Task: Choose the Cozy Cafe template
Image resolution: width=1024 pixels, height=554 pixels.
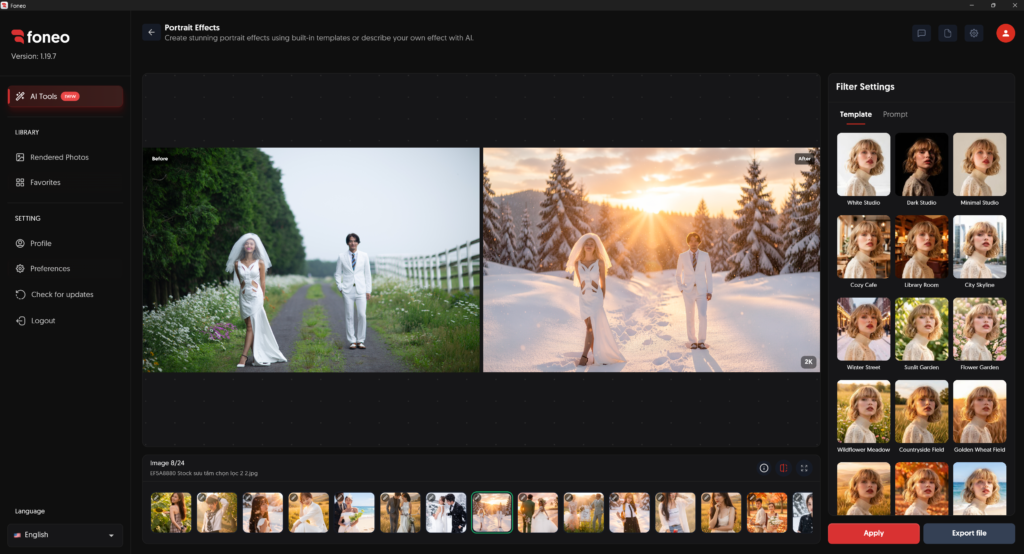Action: [x=863, y=252]
